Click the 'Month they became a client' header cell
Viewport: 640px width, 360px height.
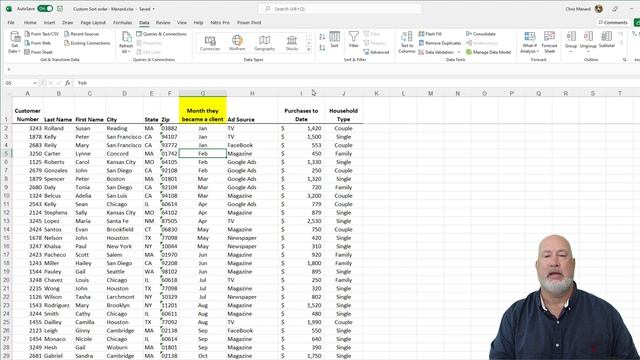202,110
